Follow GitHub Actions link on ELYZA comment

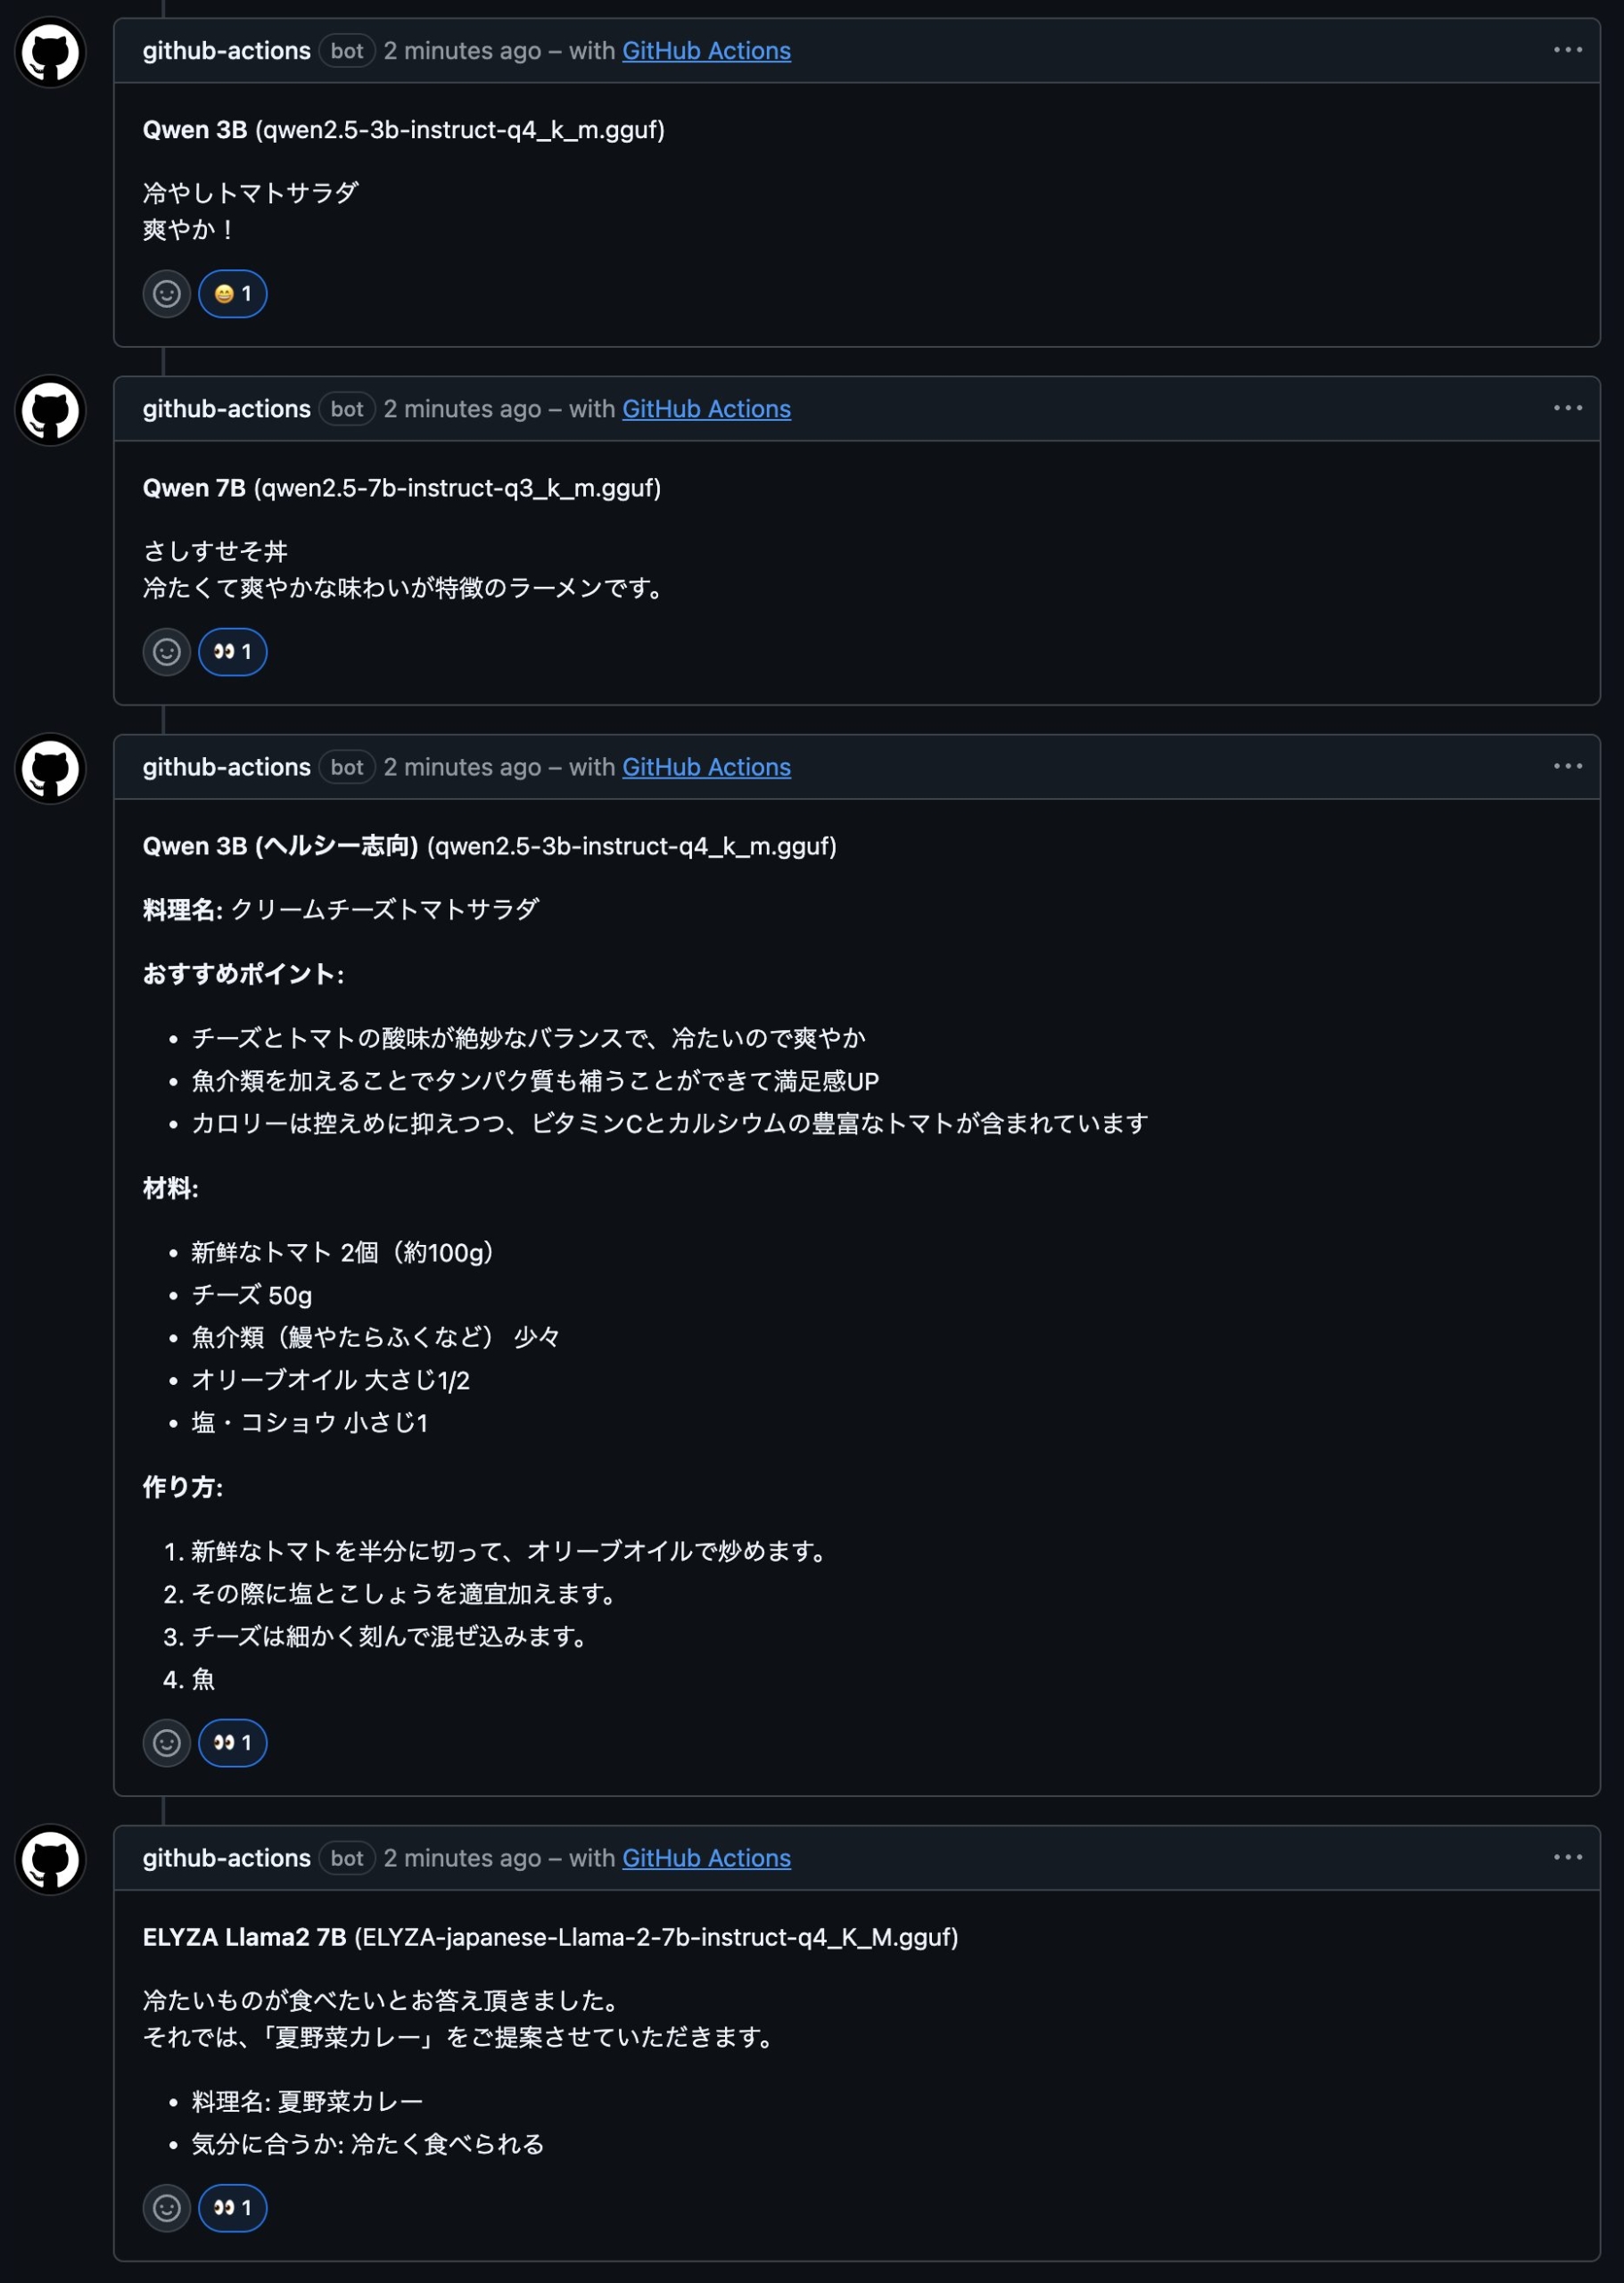coord(706,1858)
